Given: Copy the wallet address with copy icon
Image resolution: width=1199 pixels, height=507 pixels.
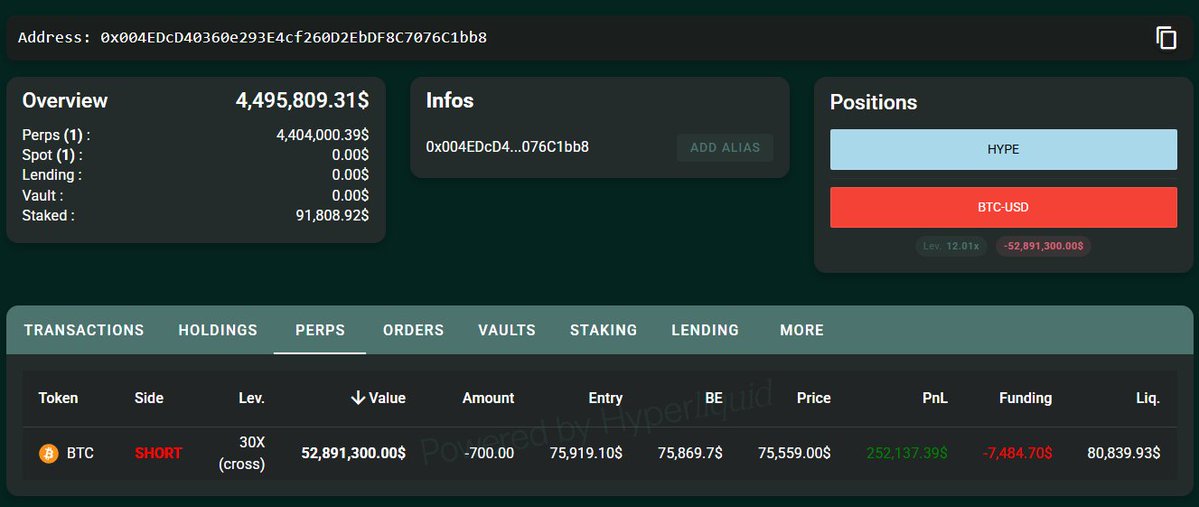Looking at the screenshot, I should pyautogui.click(x=1166, y=38).
